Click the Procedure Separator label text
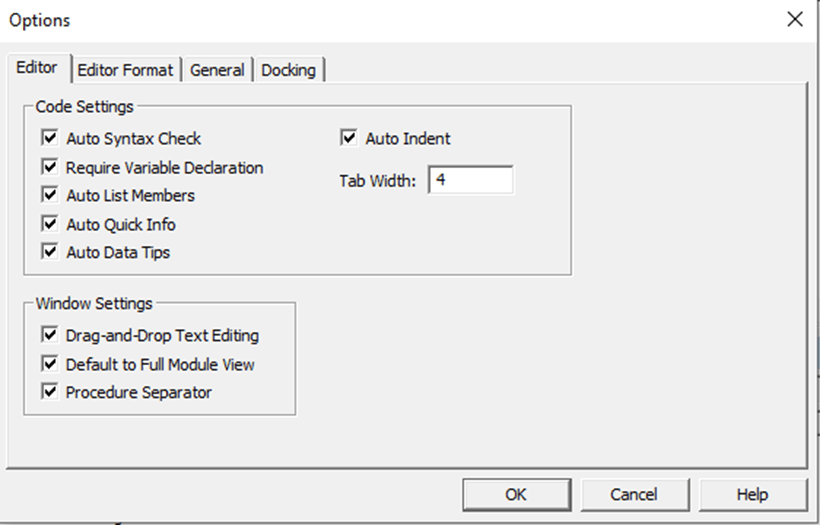This screenshot has width=820, height=525. pos(139,393)
